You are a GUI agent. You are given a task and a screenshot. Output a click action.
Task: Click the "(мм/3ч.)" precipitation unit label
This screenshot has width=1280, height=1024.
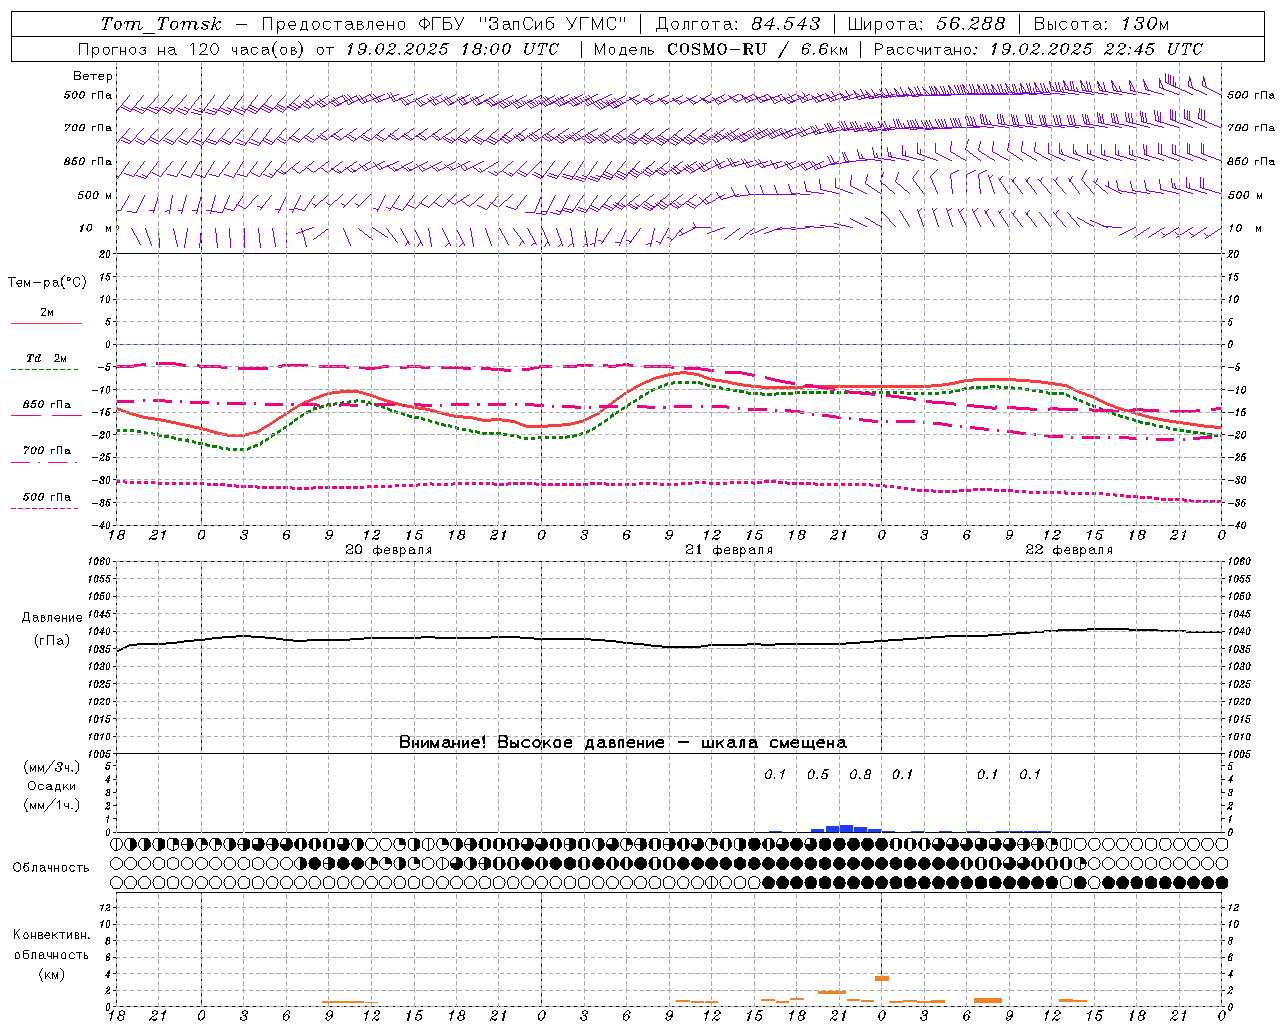pos(52,767)
